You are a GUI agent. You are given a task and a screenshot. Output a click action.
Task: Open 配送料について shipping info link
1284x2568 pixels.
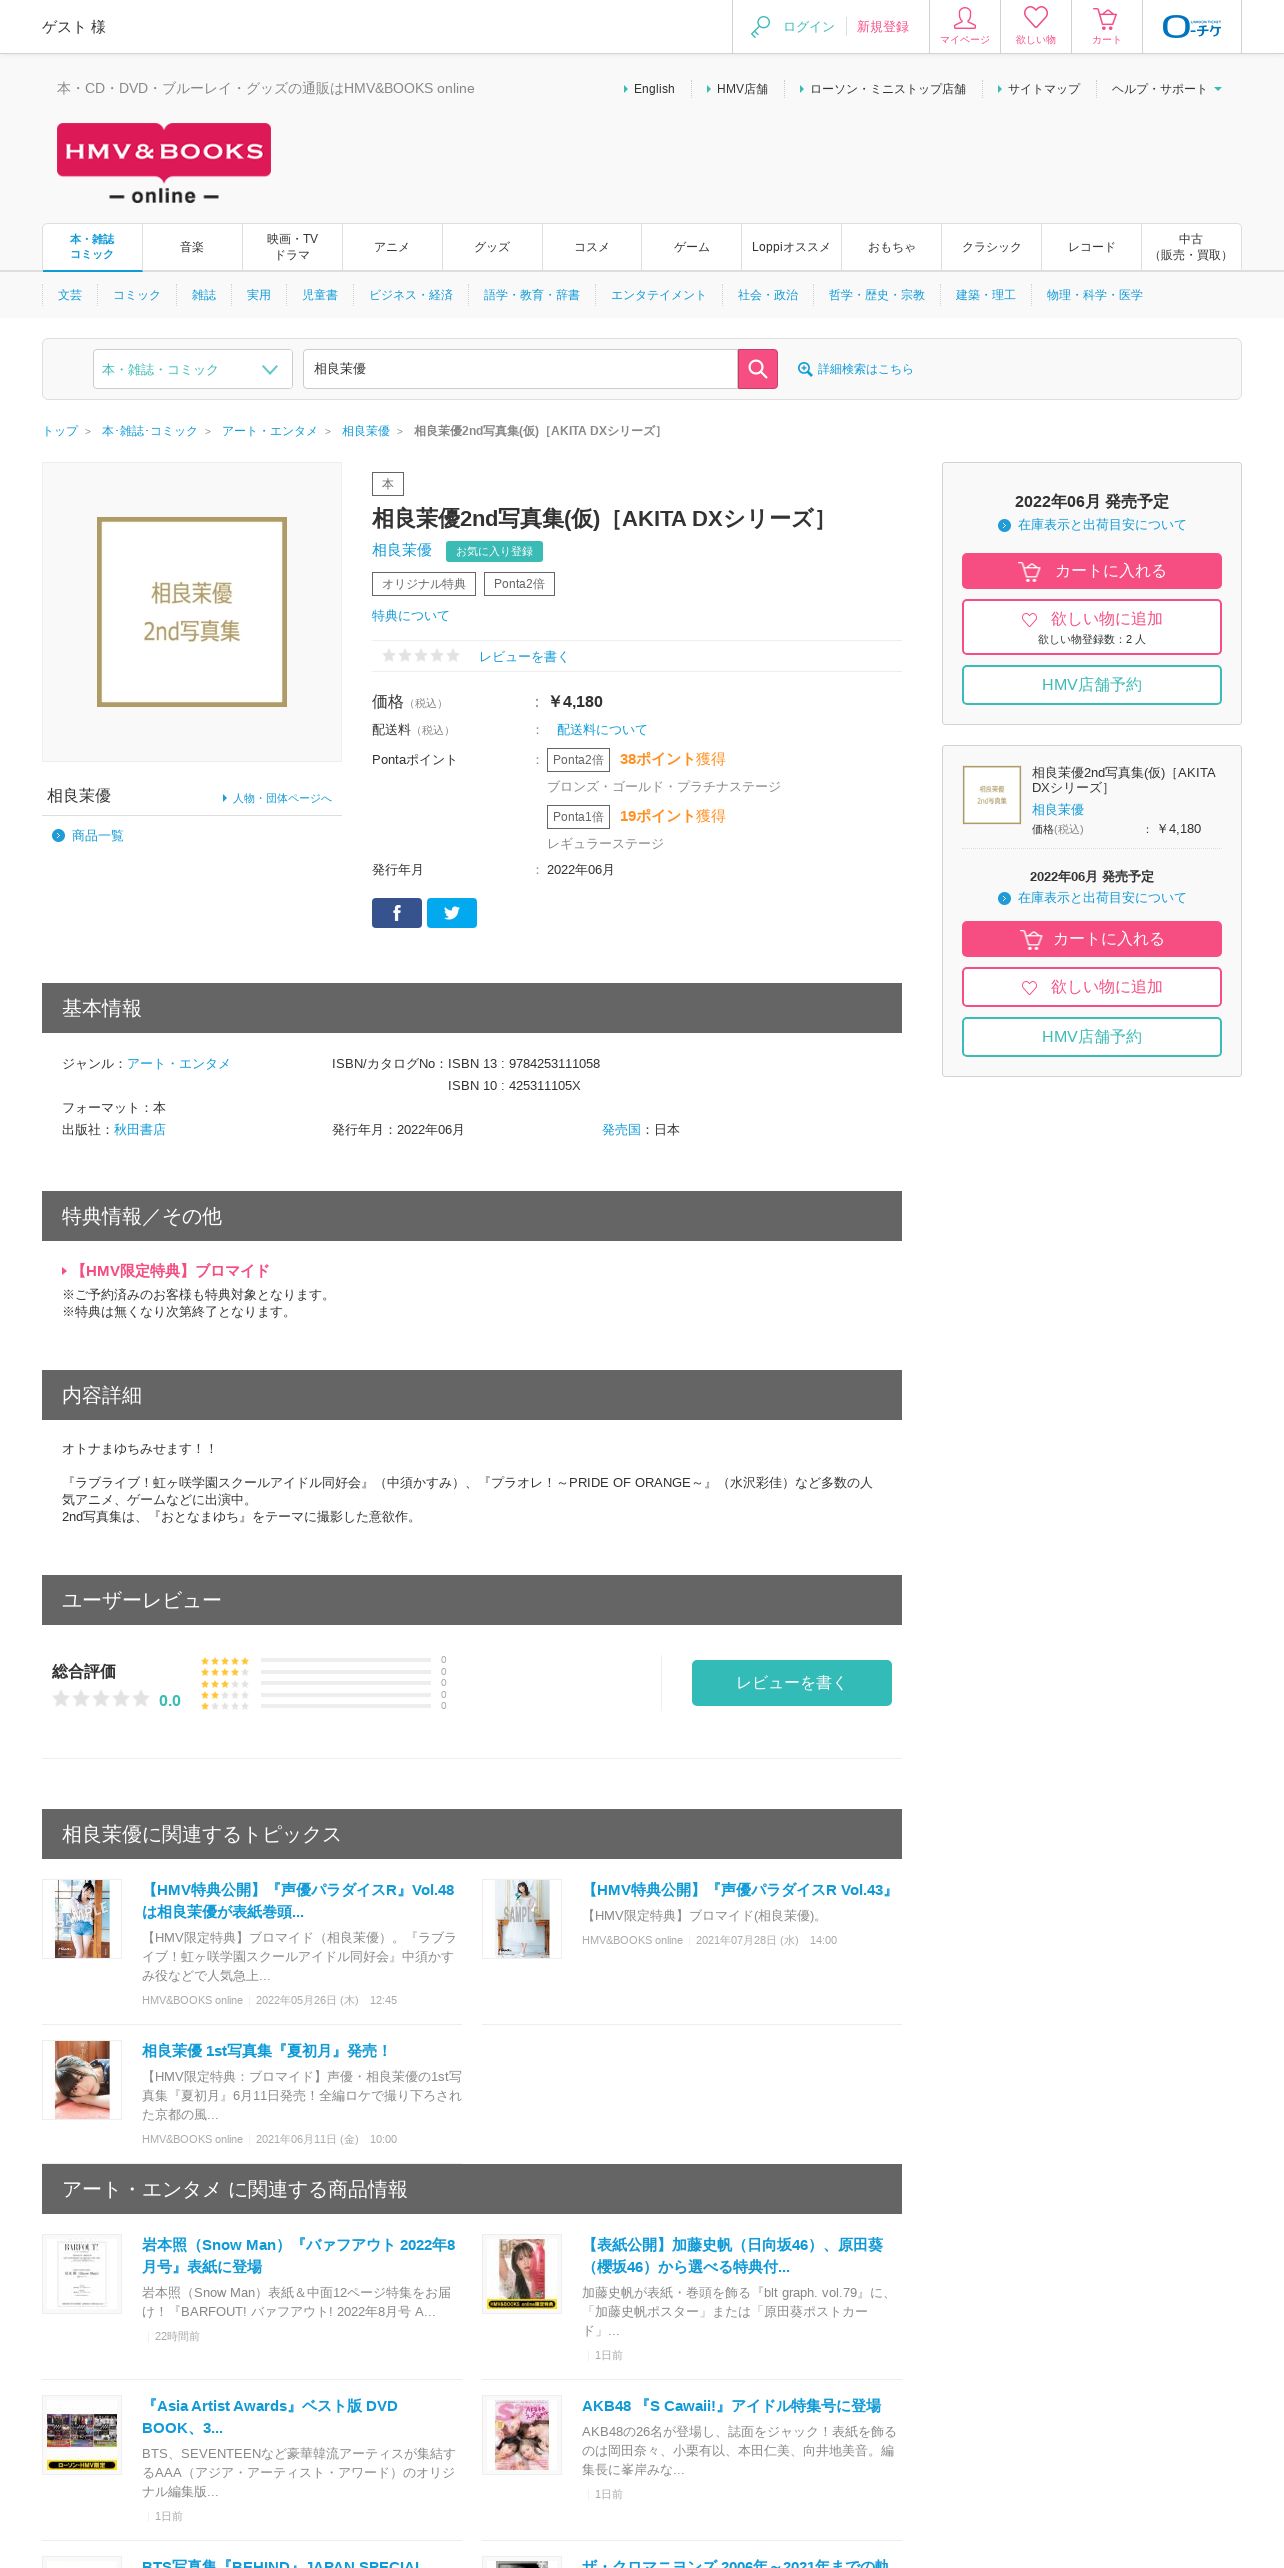pyautogui.click(x=602, y=730)
